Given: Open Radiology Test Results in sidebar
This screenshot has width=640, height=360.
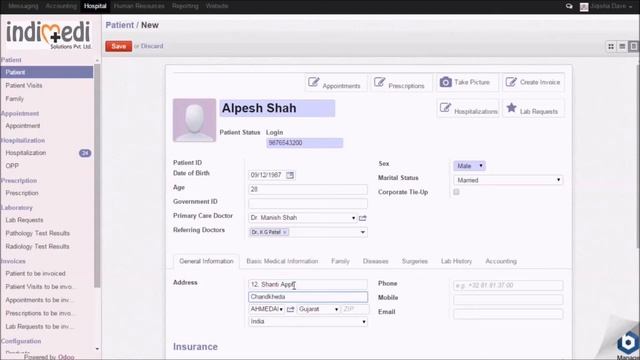Looking at the screenshot, I should pos(37,247).
